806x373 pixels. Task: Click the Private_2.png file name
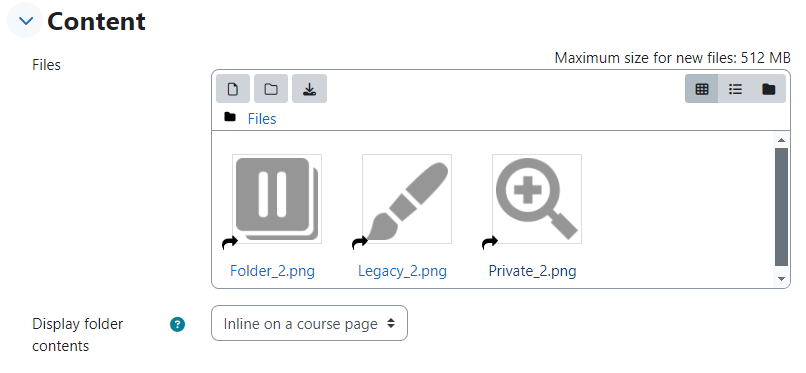(x=532, y=271)
